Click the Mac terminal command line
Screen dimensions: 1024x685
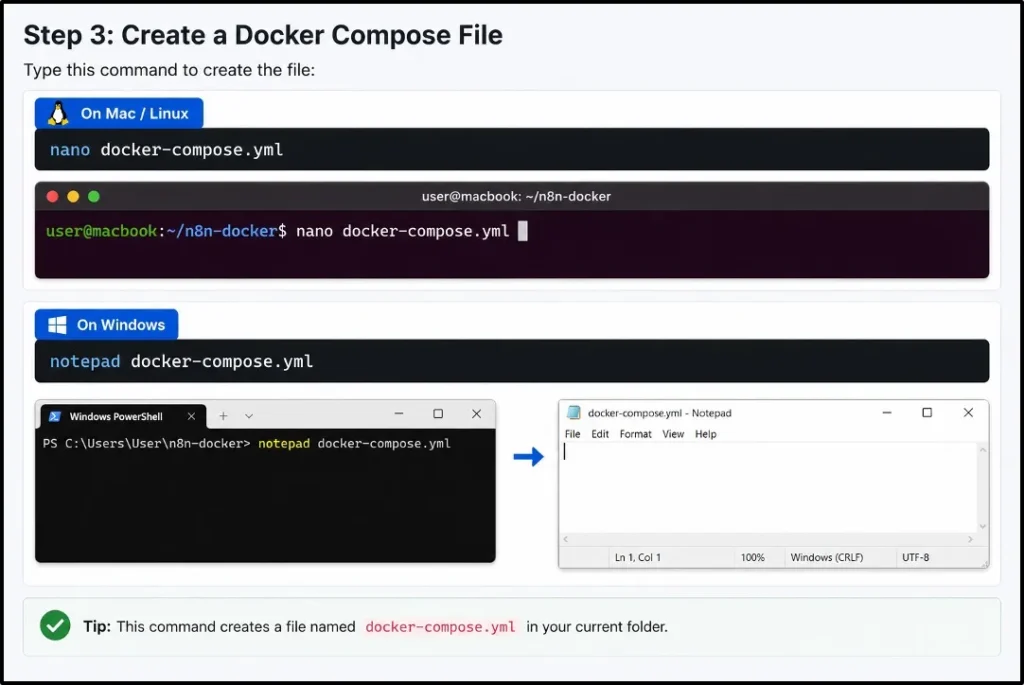click(287, 231)
